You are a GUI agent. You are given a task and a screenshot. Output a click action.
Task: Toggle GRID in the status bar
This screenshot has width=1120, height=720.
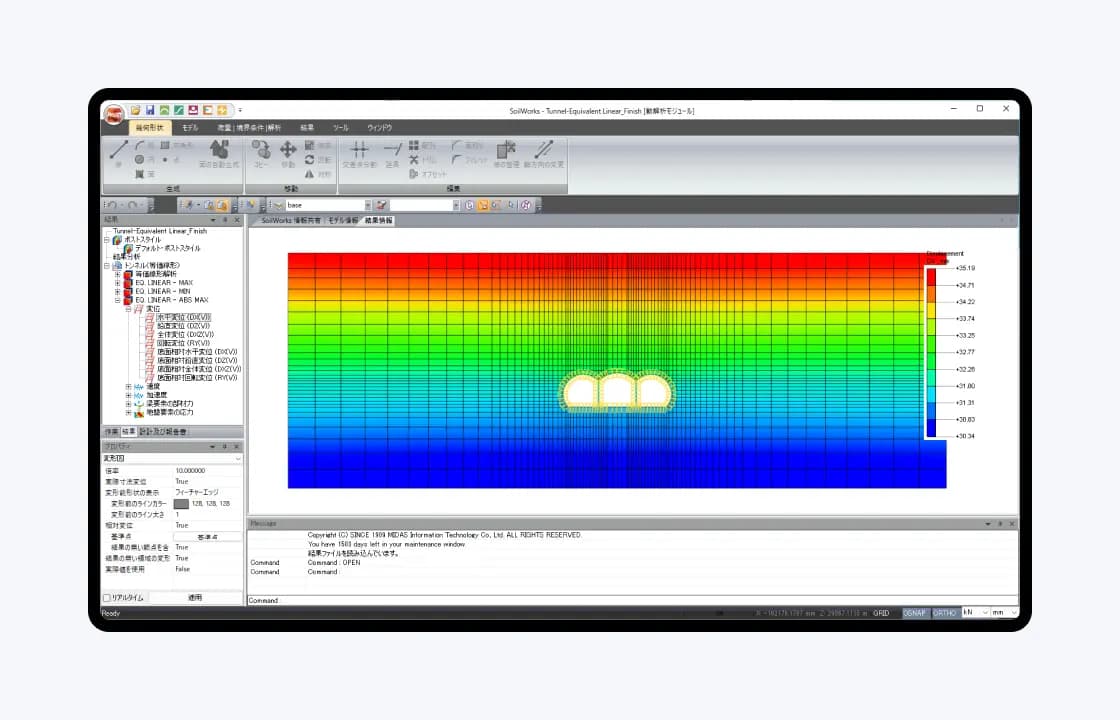point(881,613)
